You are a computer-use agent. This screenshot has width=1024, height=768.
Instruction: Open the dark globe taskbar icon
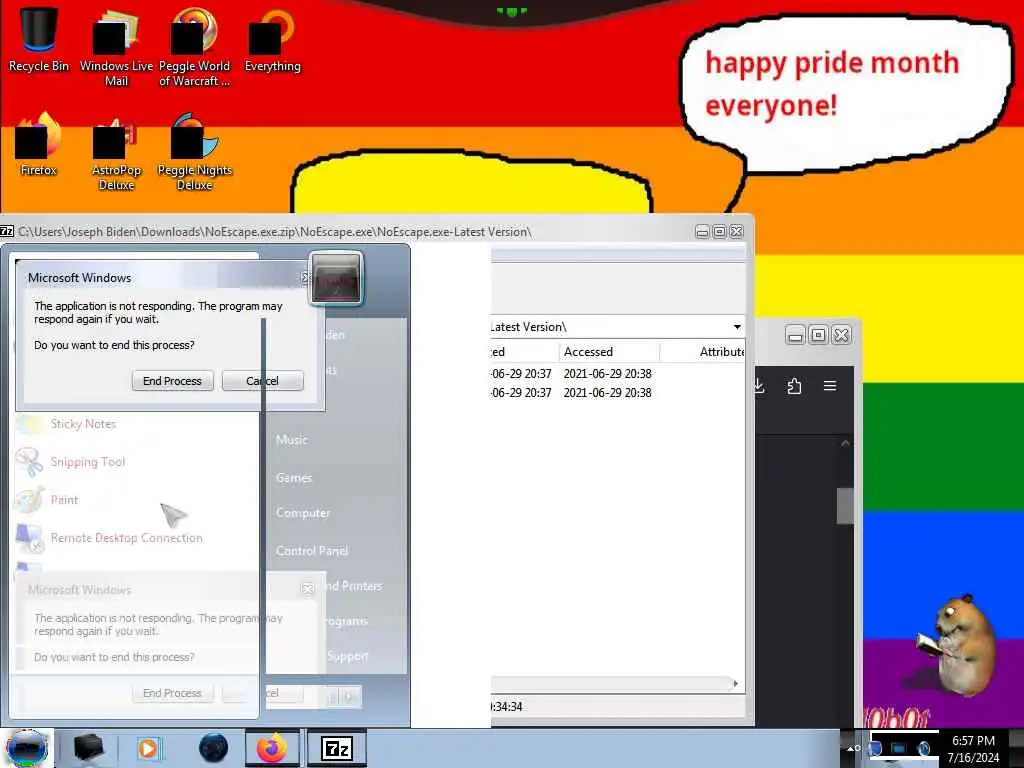(214, 748)
